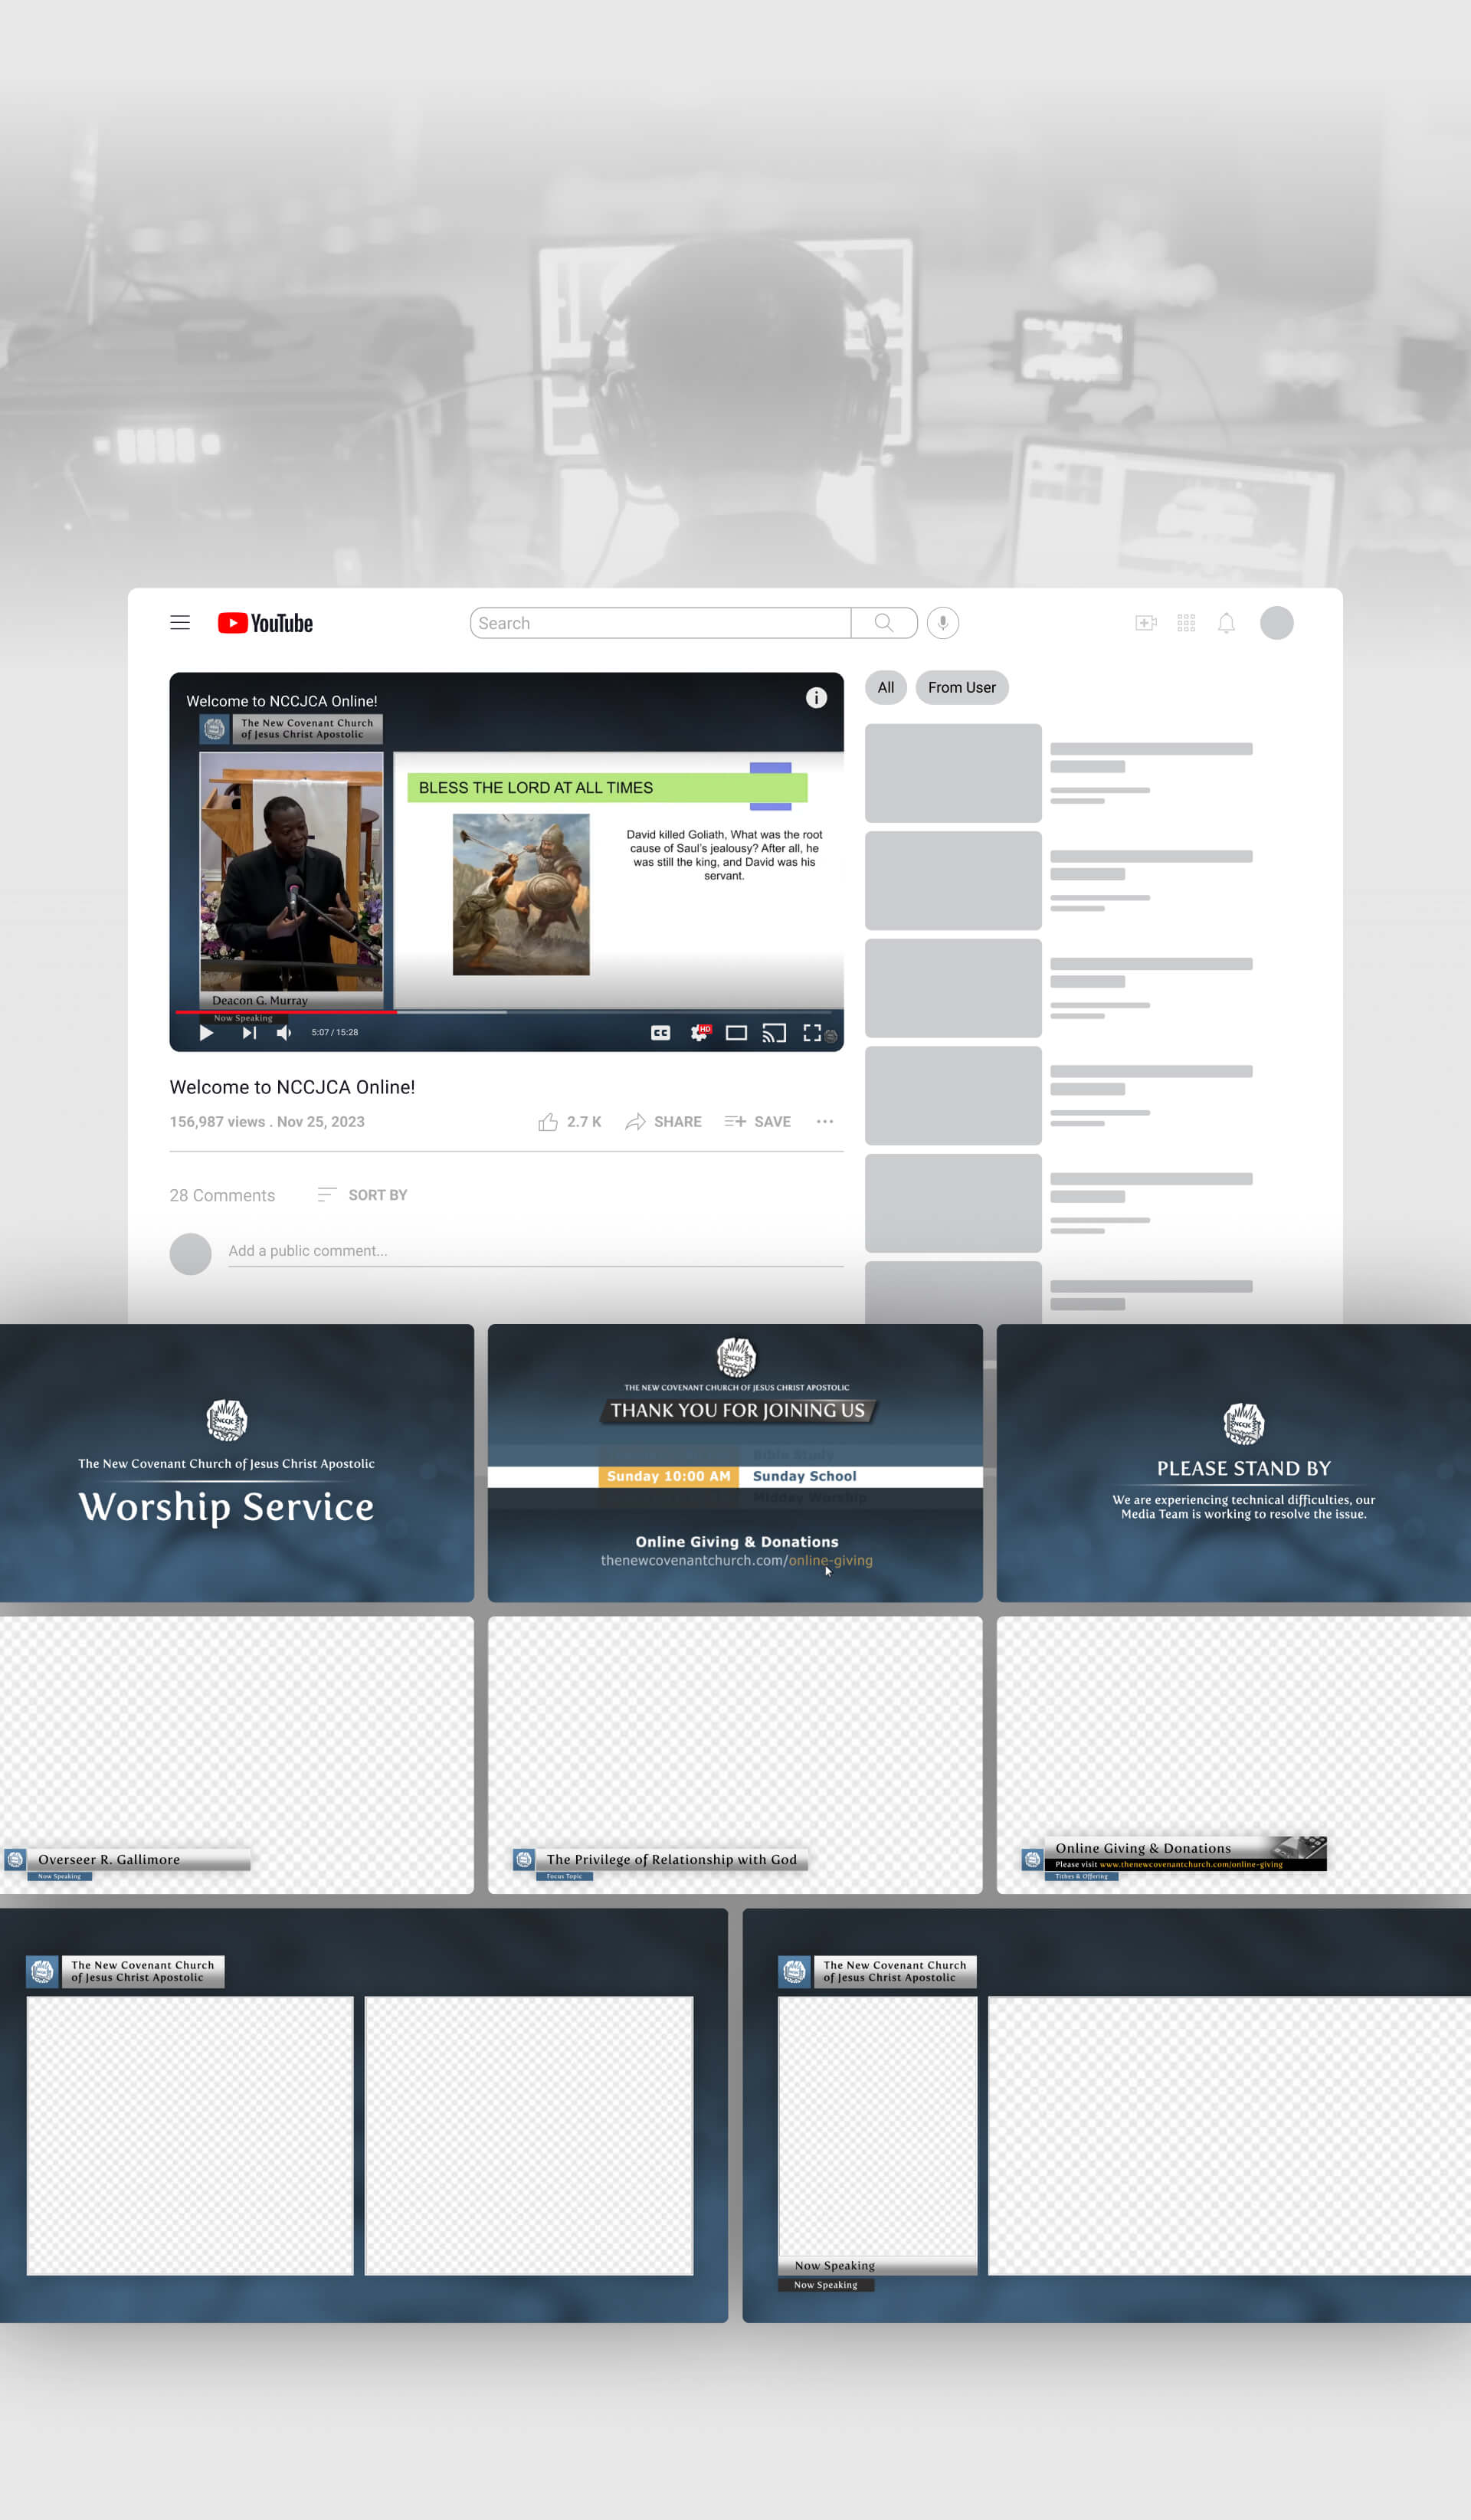Open the YouTube apps grid icon
Image resolution: width=1471 pixels, height=2520 pixels.
tap(1186, 623)
